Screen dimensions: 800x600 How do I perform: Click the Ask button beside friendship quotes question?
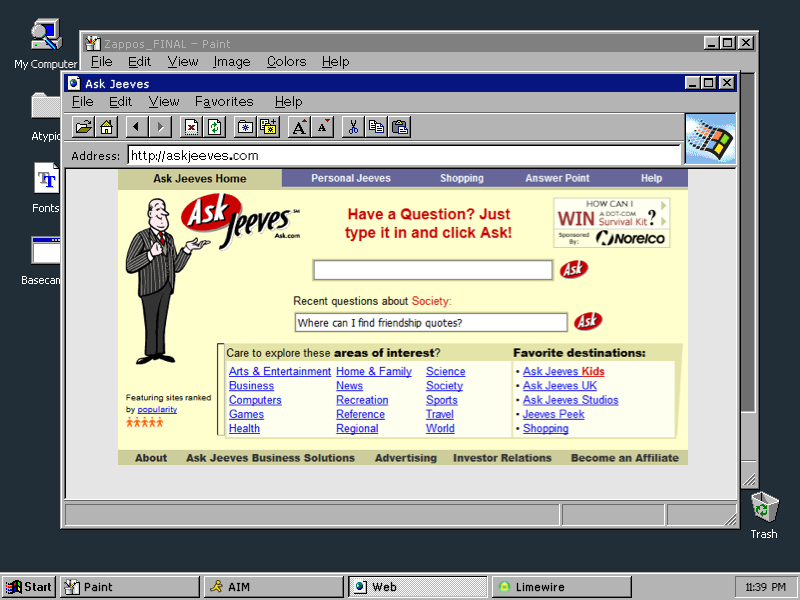click(x=588, y=321)
